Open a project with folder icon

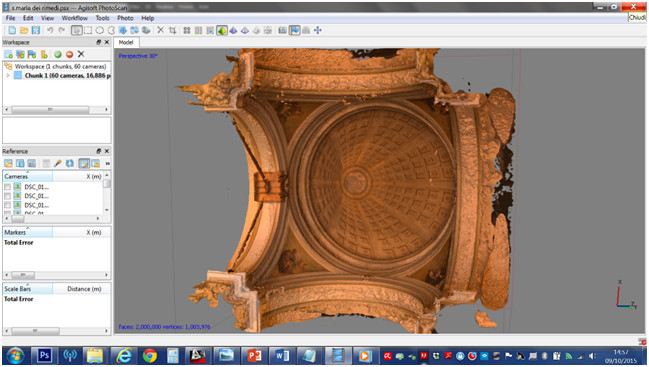24,30
